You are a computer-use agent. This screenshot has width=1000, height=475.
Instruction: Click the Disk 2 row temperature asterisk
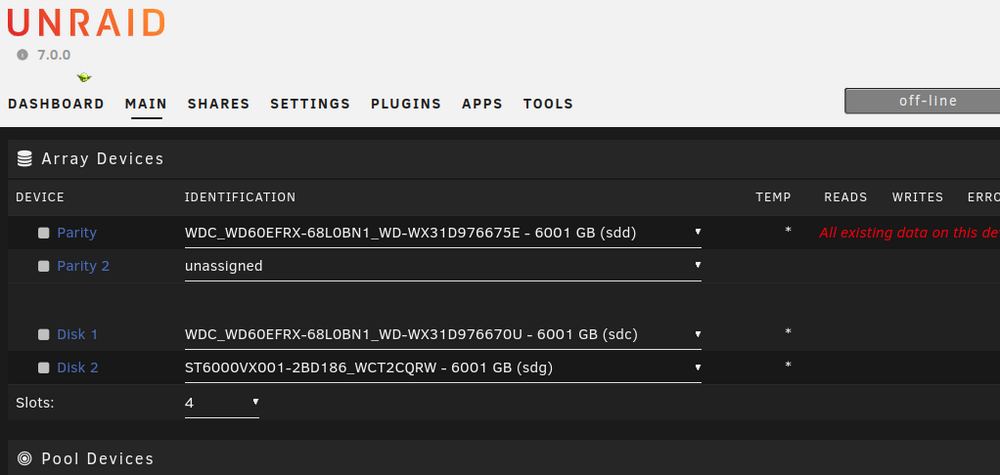788,365
